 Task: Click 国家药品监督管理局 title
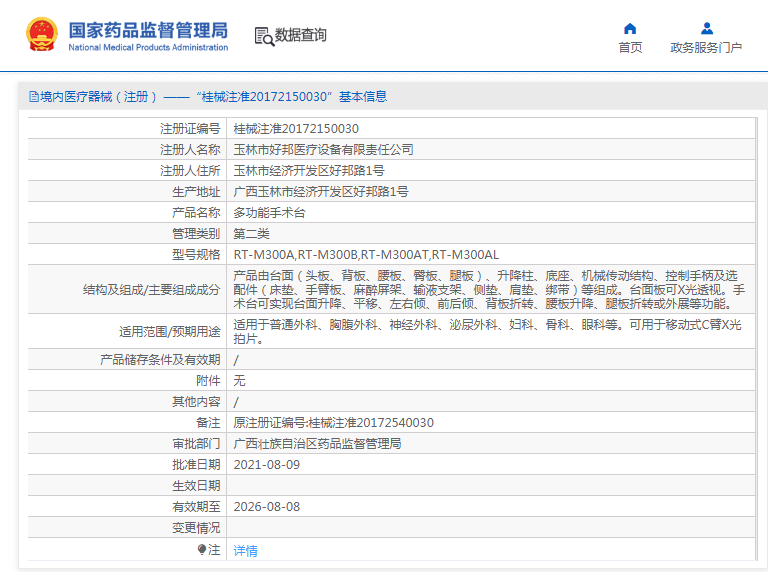tap(148, 30)
